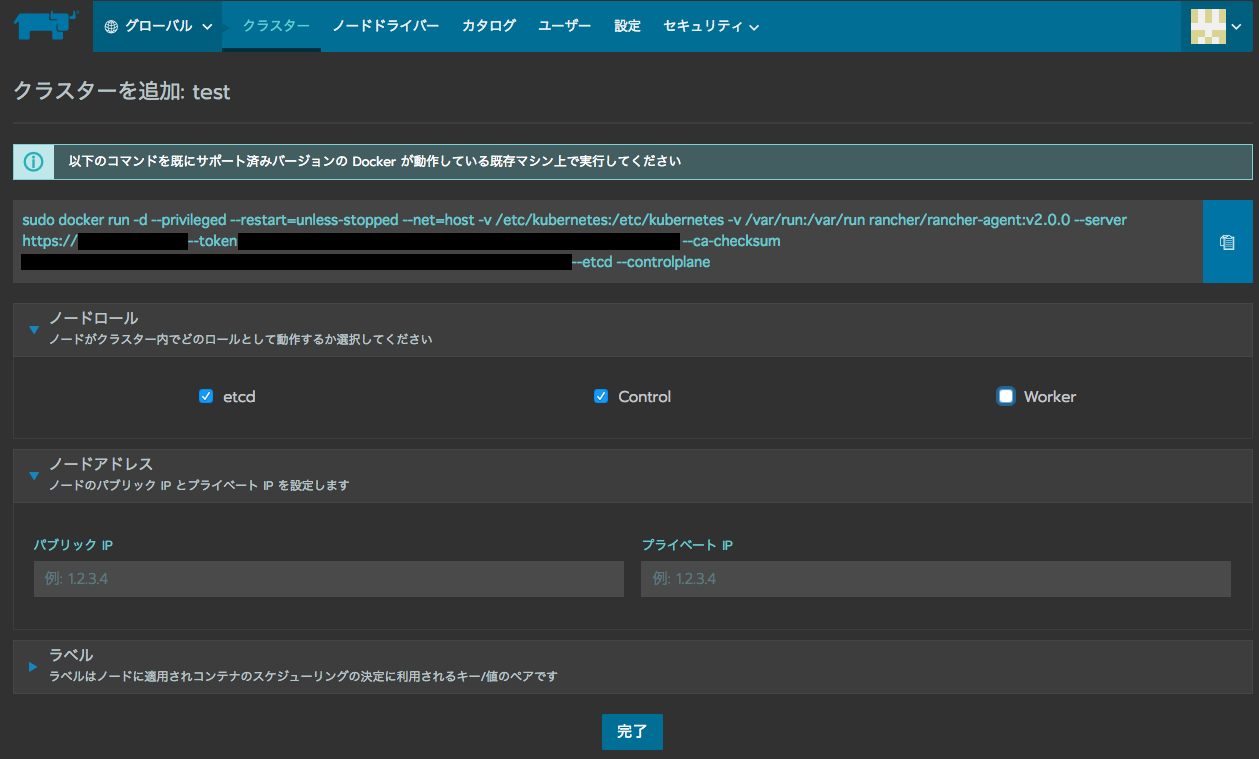
Task: Open the グローバル scope dropdown
Action: click(x=158, y=26)
